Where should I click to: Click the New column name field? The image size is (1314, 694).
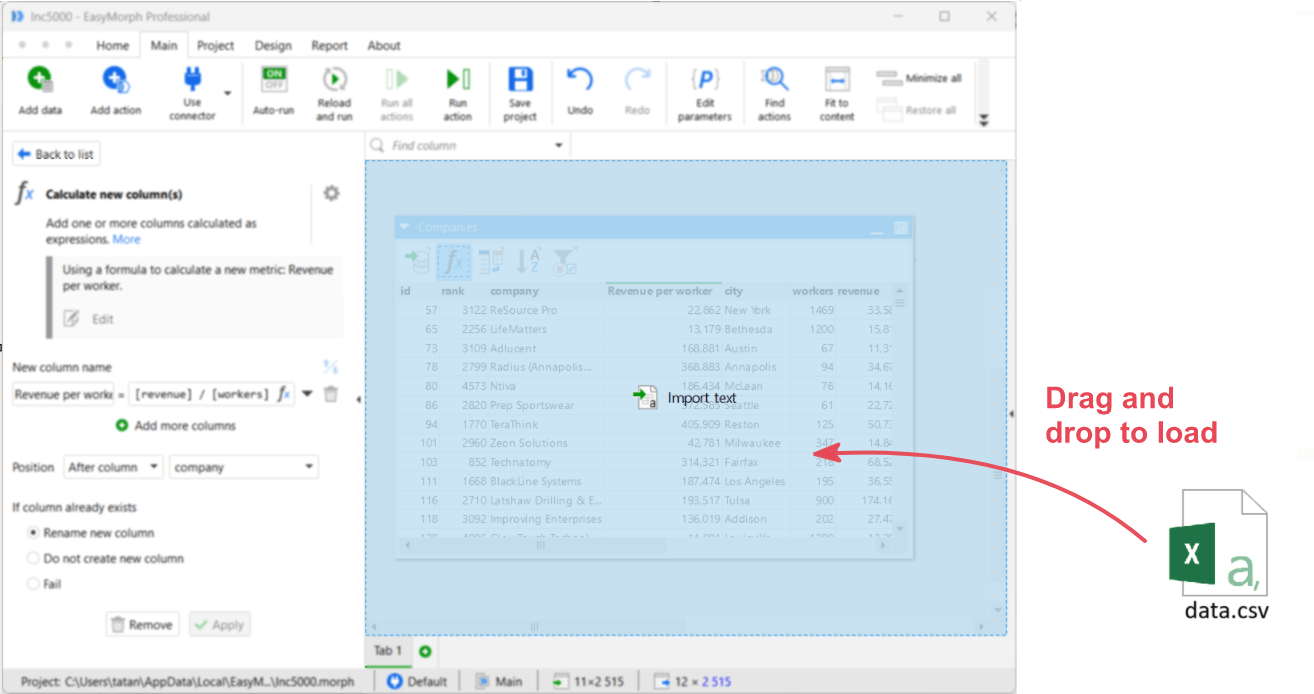(63, 394)
